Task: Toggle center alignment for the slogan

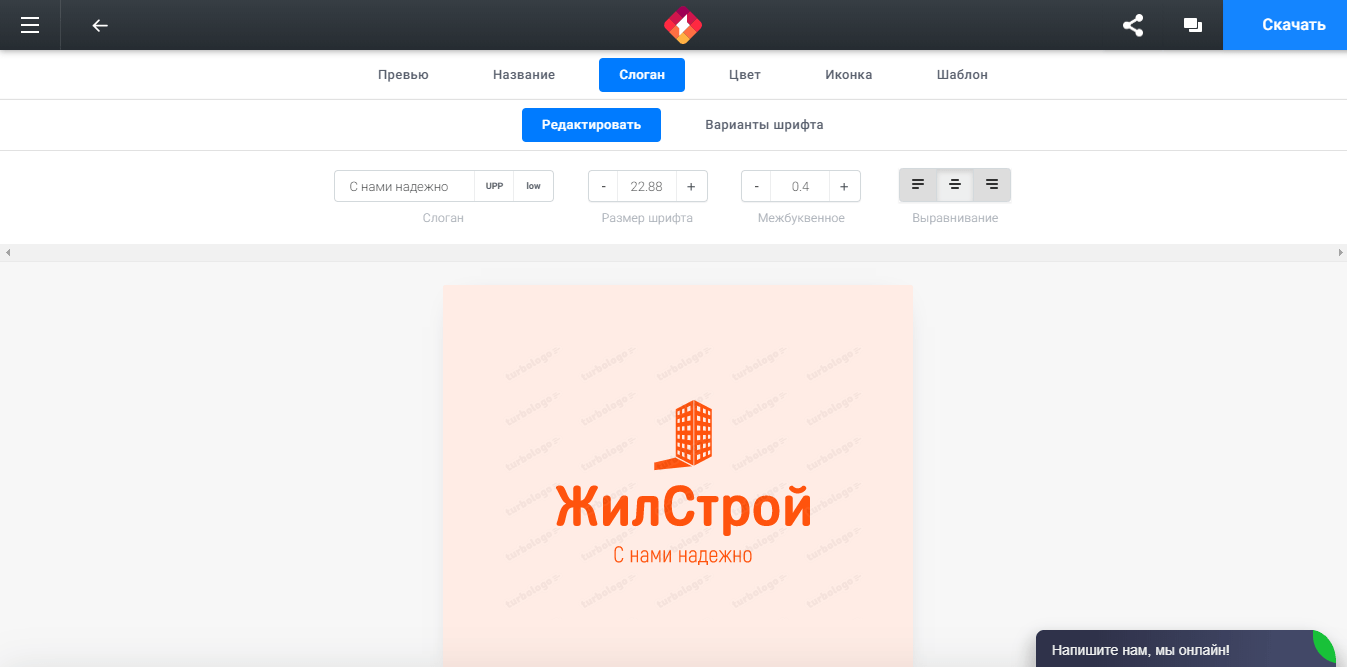Action: coord(954,184)
